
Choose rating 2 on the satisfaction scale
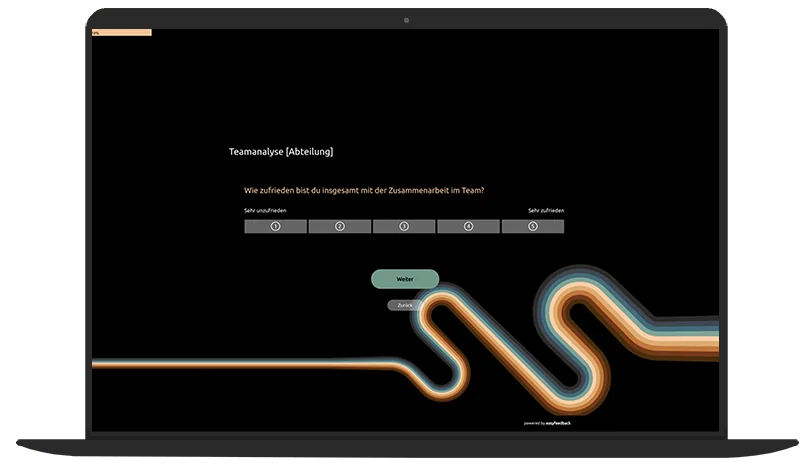pyautogui.click(x=339, y=227)
